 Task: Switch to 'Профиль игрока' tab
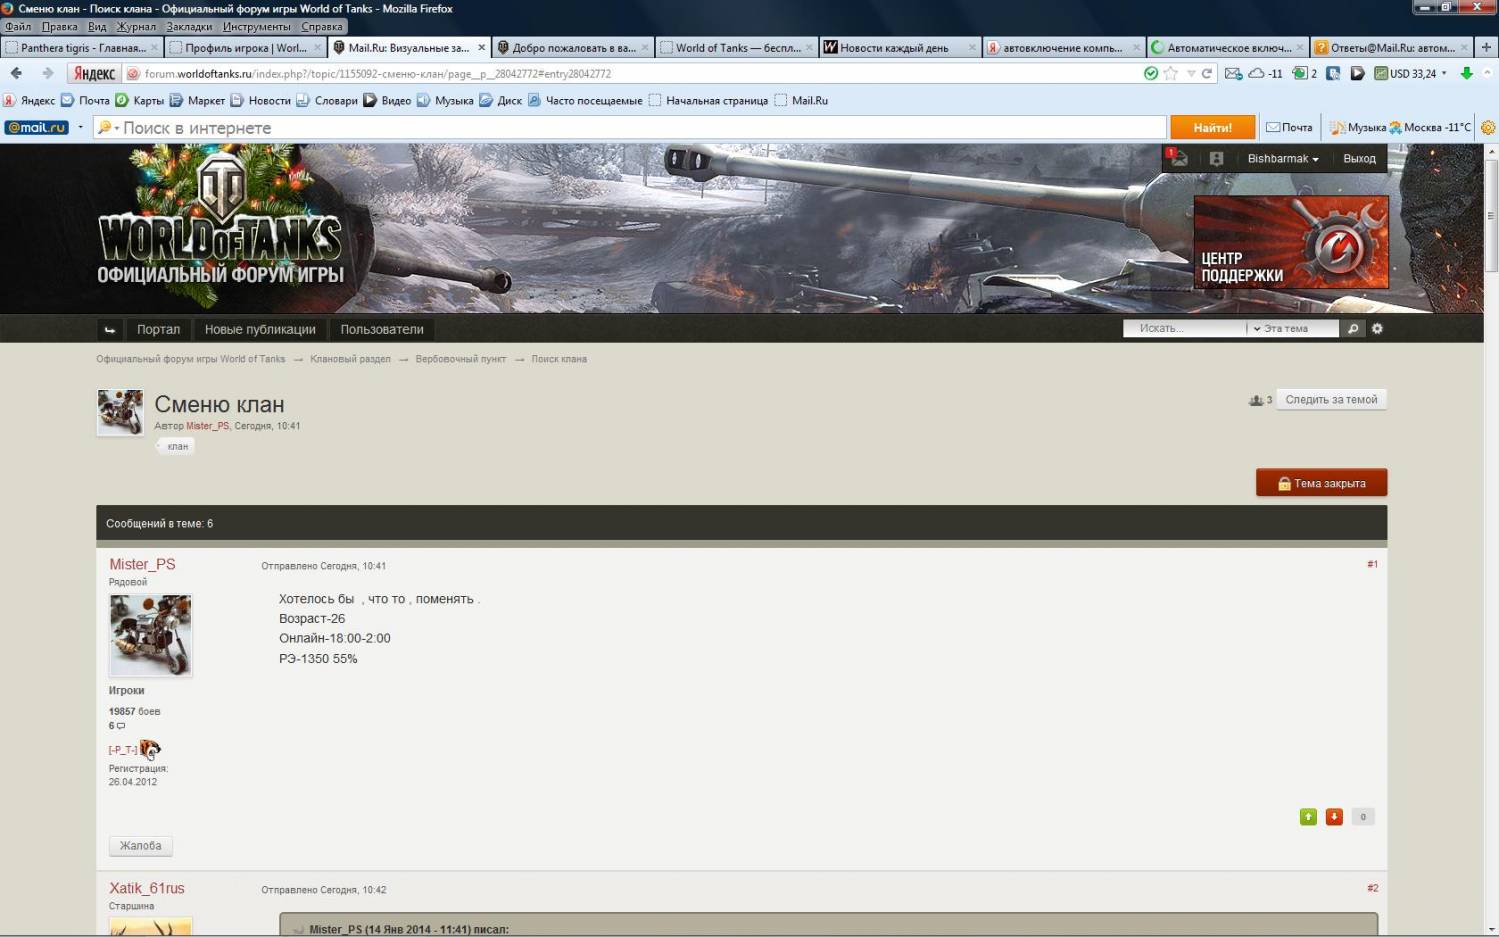(x=245, y=47)
